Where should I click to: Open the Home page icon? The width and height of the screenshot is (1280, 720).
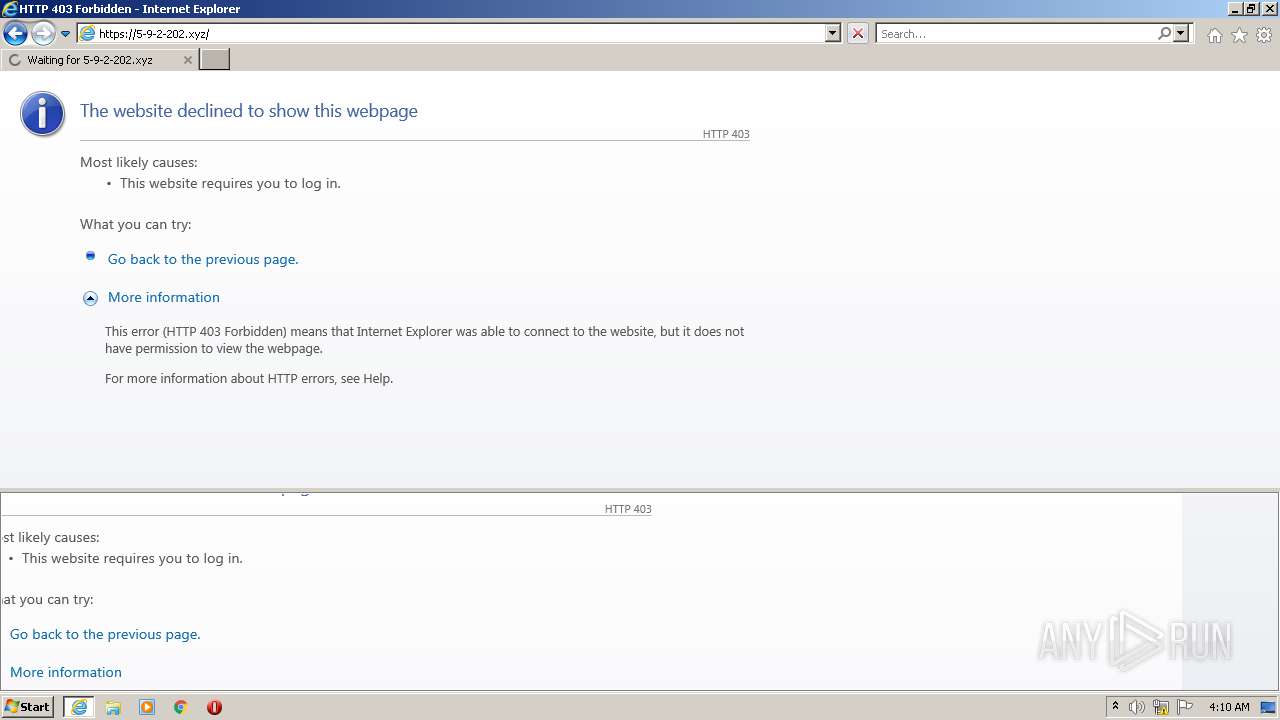coord(1214,35)
